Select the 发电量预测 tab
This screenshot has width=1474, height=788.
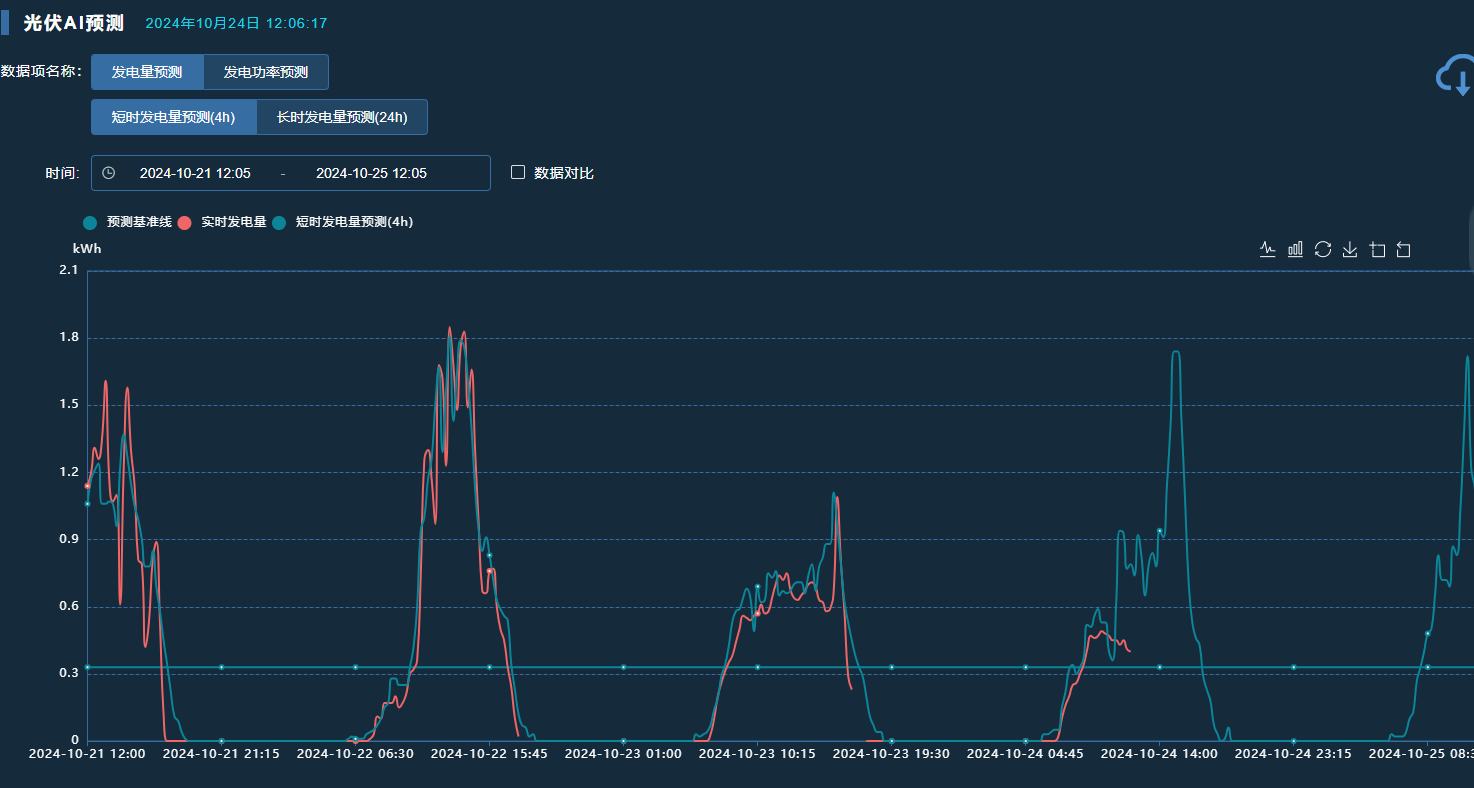coord(147,72)
